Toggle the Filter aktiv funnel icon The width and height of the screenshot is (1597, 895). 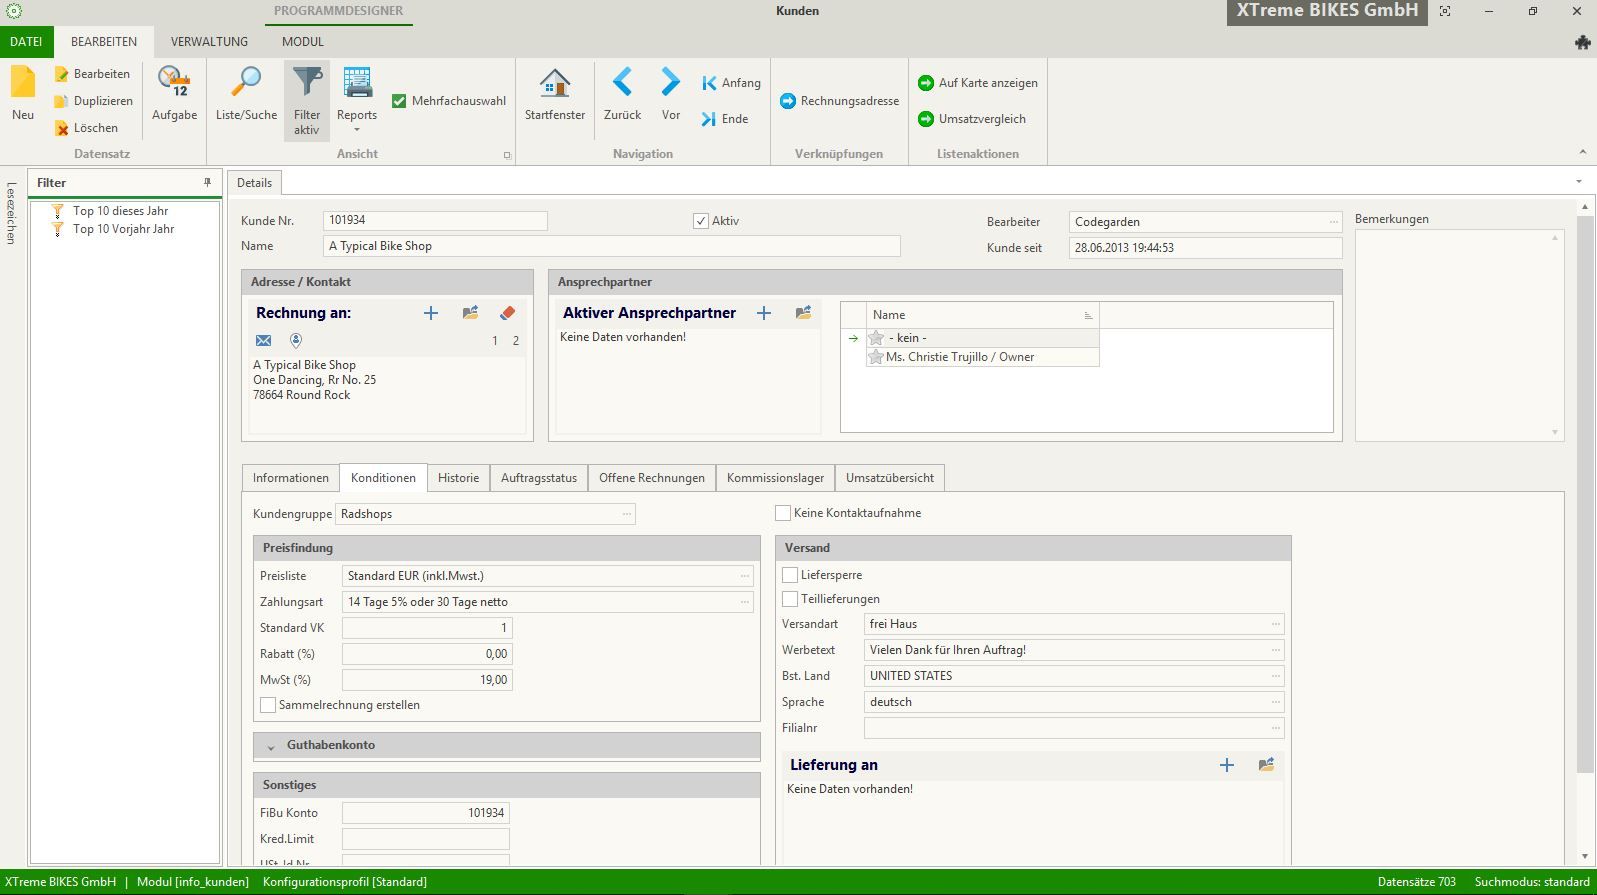click(x=307, y=84)
